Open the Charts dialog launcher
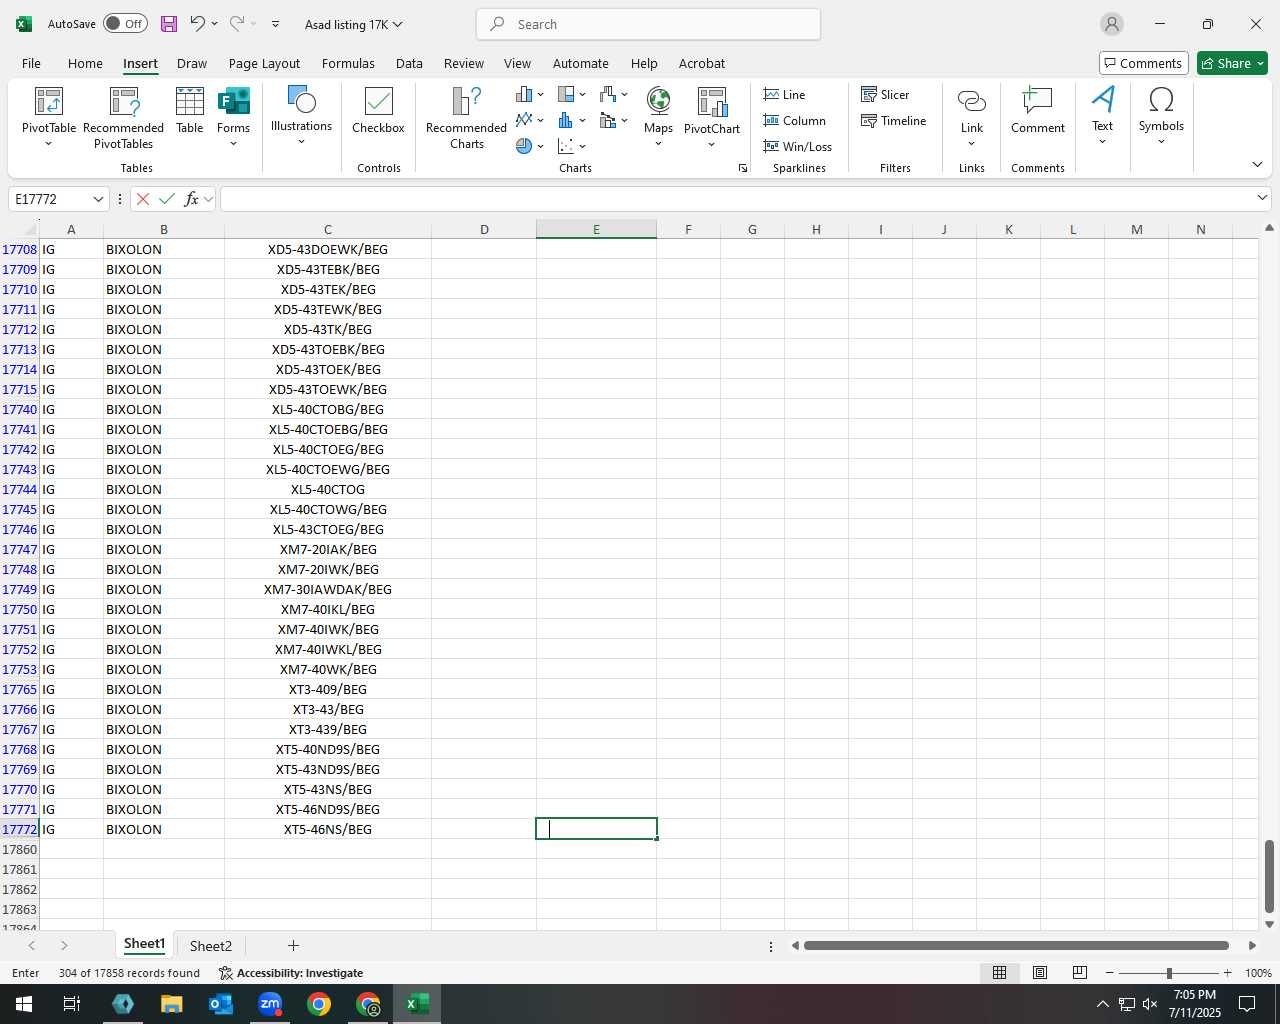The height and width of the screenshot is (1024, 1280). (x=743, y=168)
